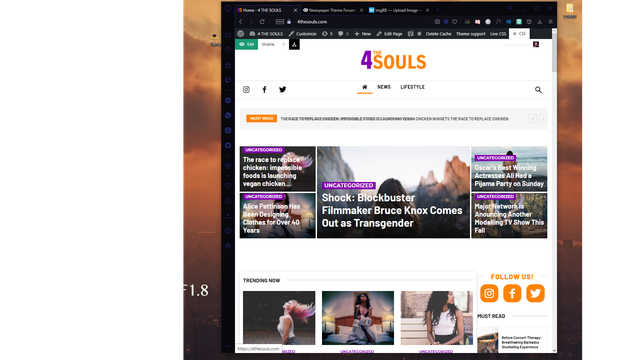640x360 pixels.
Task: Click the black composer icon beside Mobile
Action: 294,44
